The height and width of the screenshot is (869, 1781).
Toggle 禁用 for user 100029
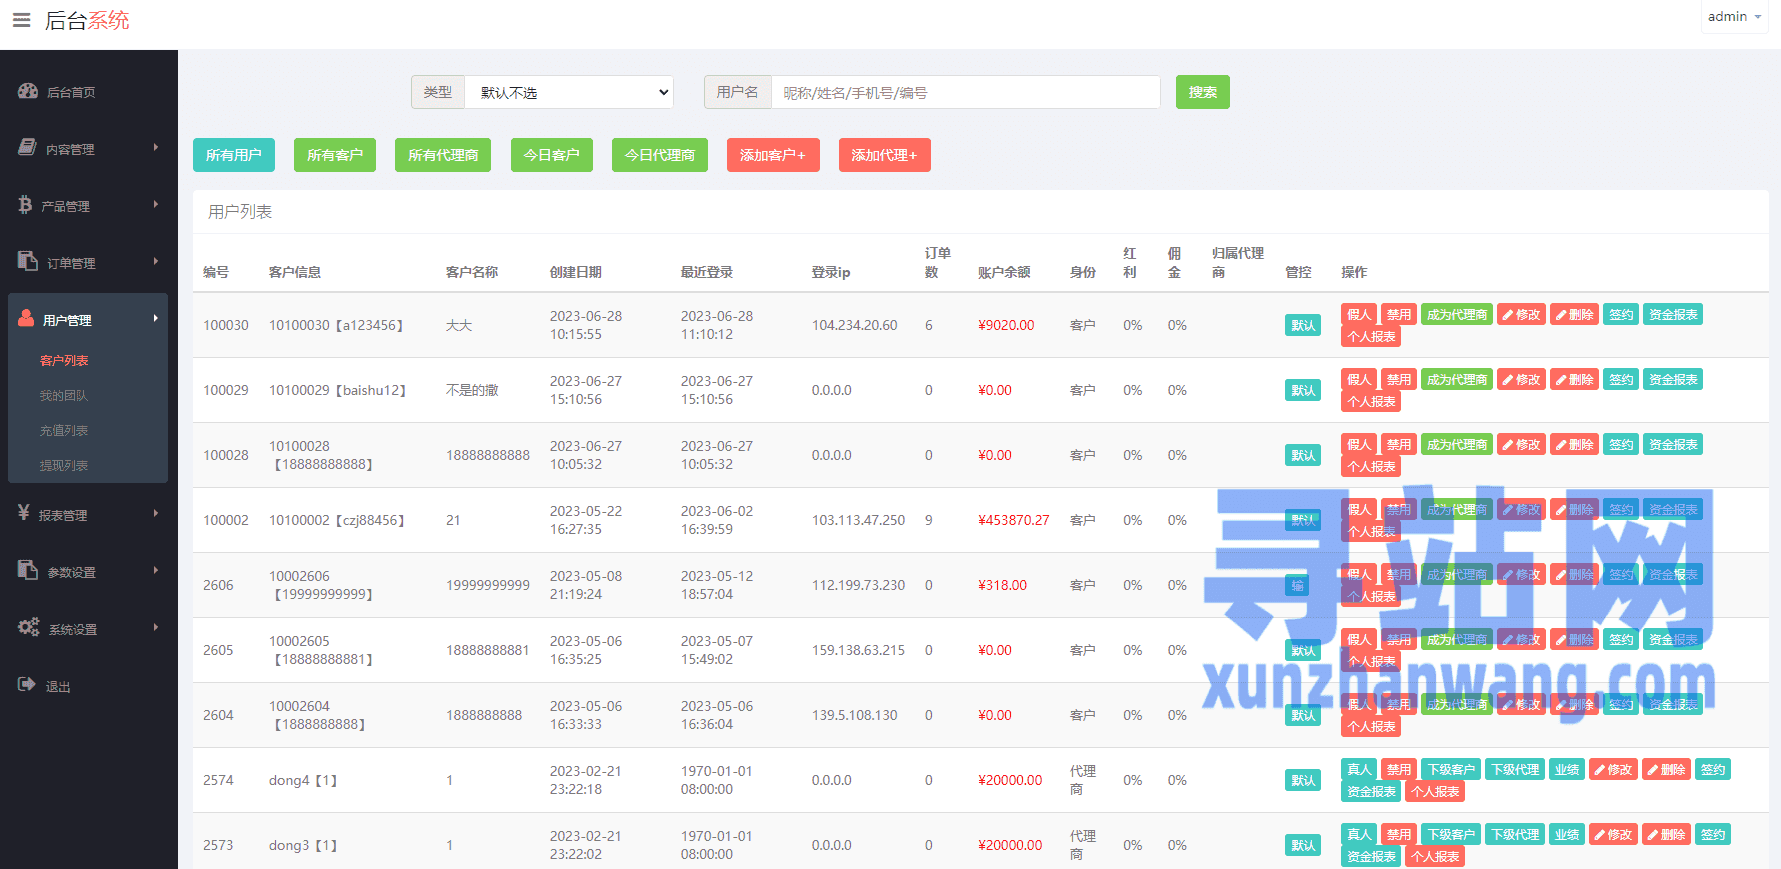pos(1399,380)
